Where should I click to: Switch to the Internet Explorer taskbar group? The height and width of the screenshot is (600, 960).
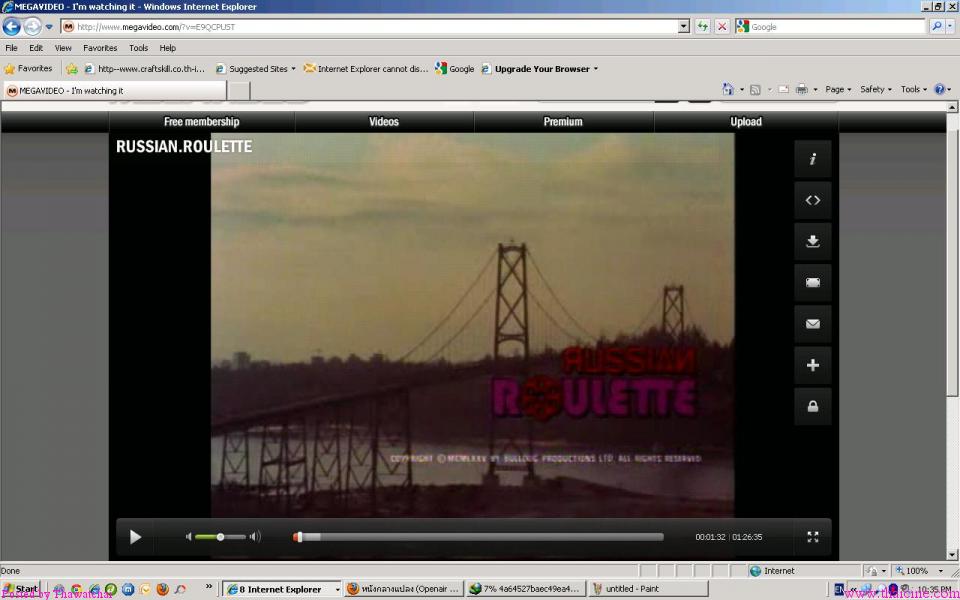(x=282, y=589)
